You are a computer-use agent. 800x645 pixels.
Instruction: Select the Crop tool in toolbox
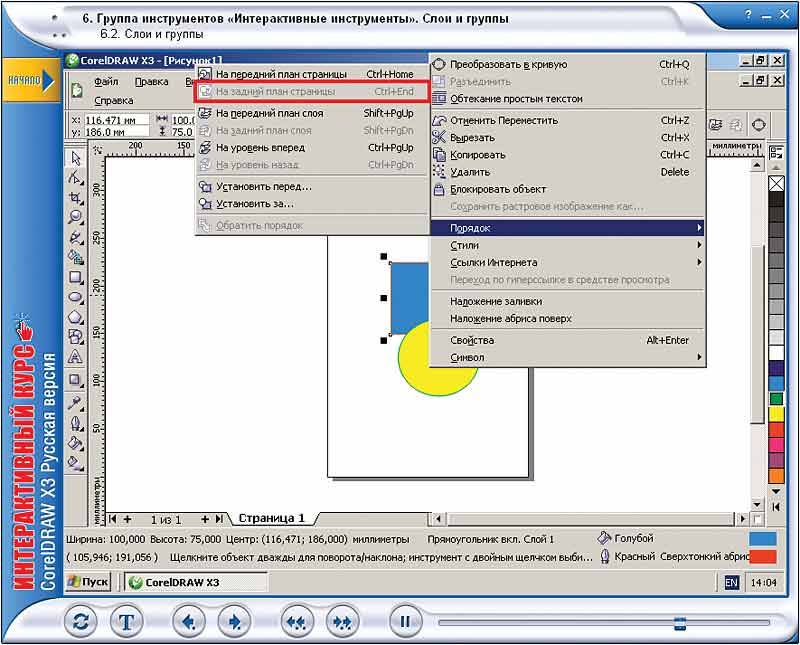pos(75,198)
